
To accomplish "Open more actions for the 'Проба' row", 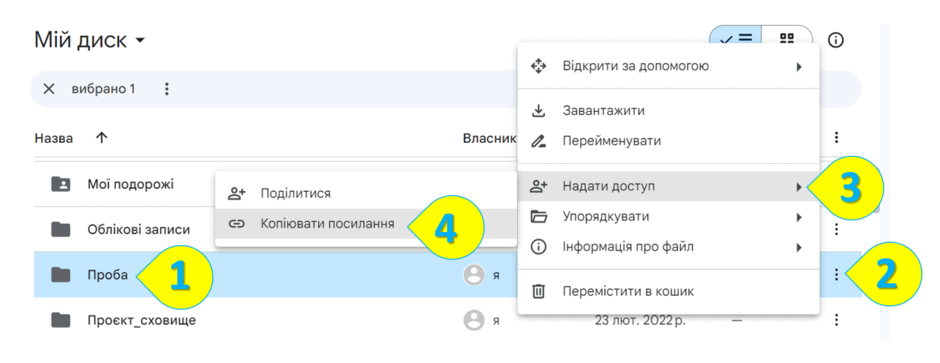I will 836,275.
